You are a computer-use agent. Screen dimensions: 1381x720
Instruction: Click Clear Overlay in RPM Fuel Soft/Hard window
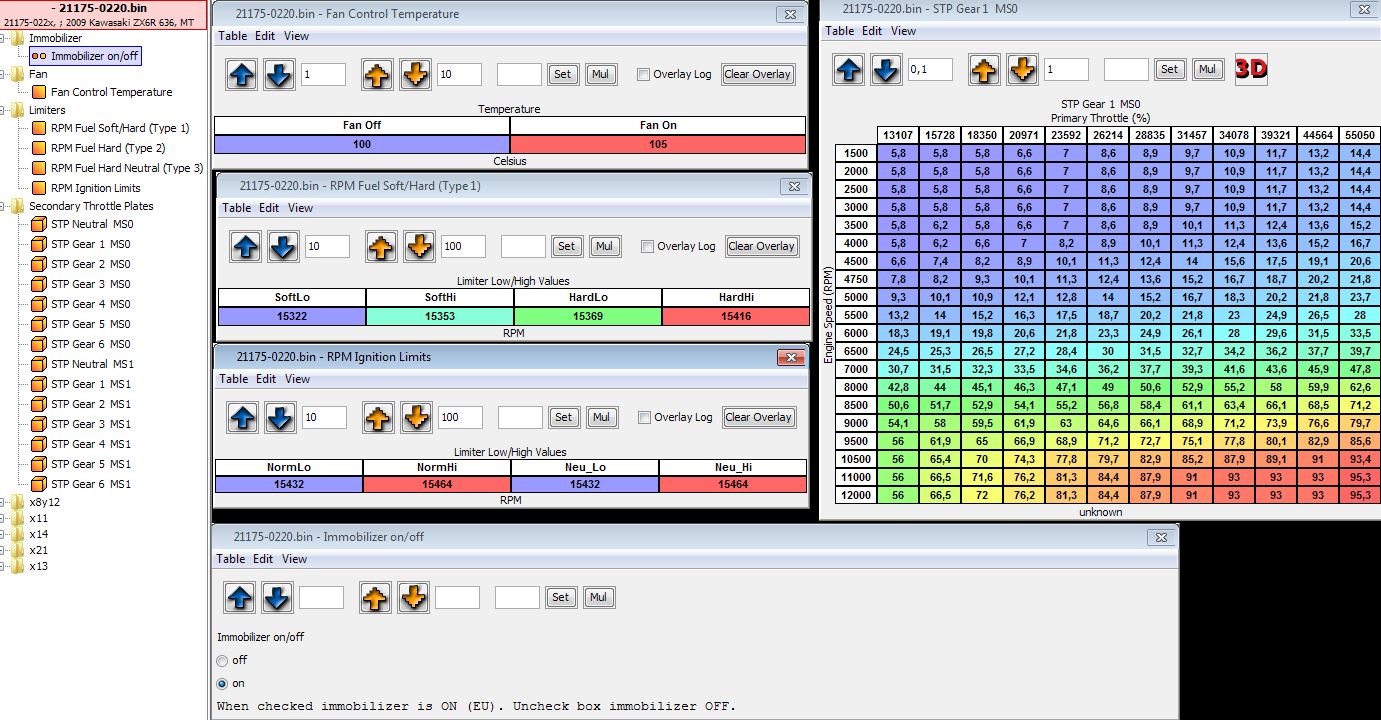pos(761,246)
